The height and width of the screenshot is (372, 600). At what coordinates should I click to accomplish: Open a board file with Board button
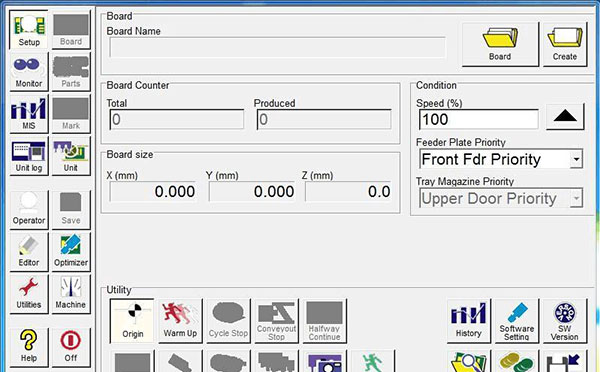click(x=500, y=44)
